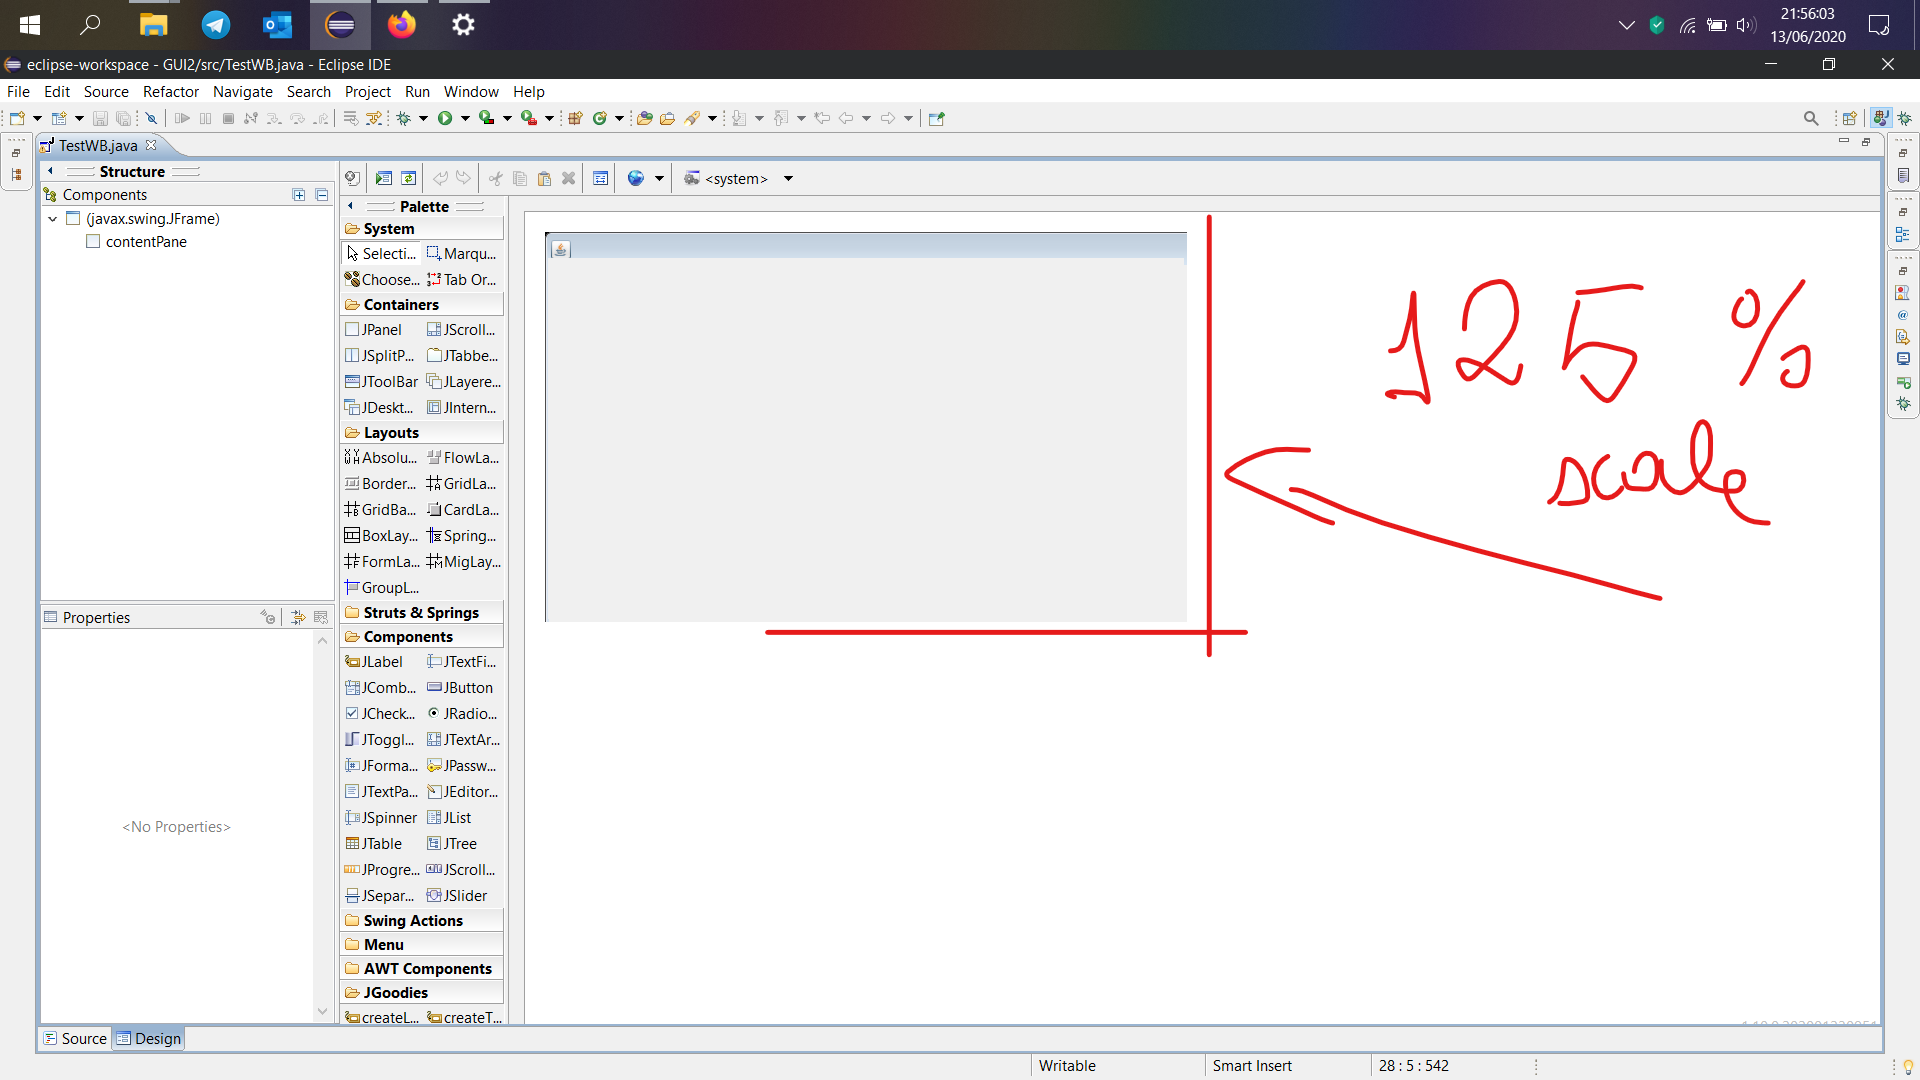Image resolution: width=1920 pixels, height=1080 pixels.
Task: Select the JTable palette item
Action: pos(373,844)
